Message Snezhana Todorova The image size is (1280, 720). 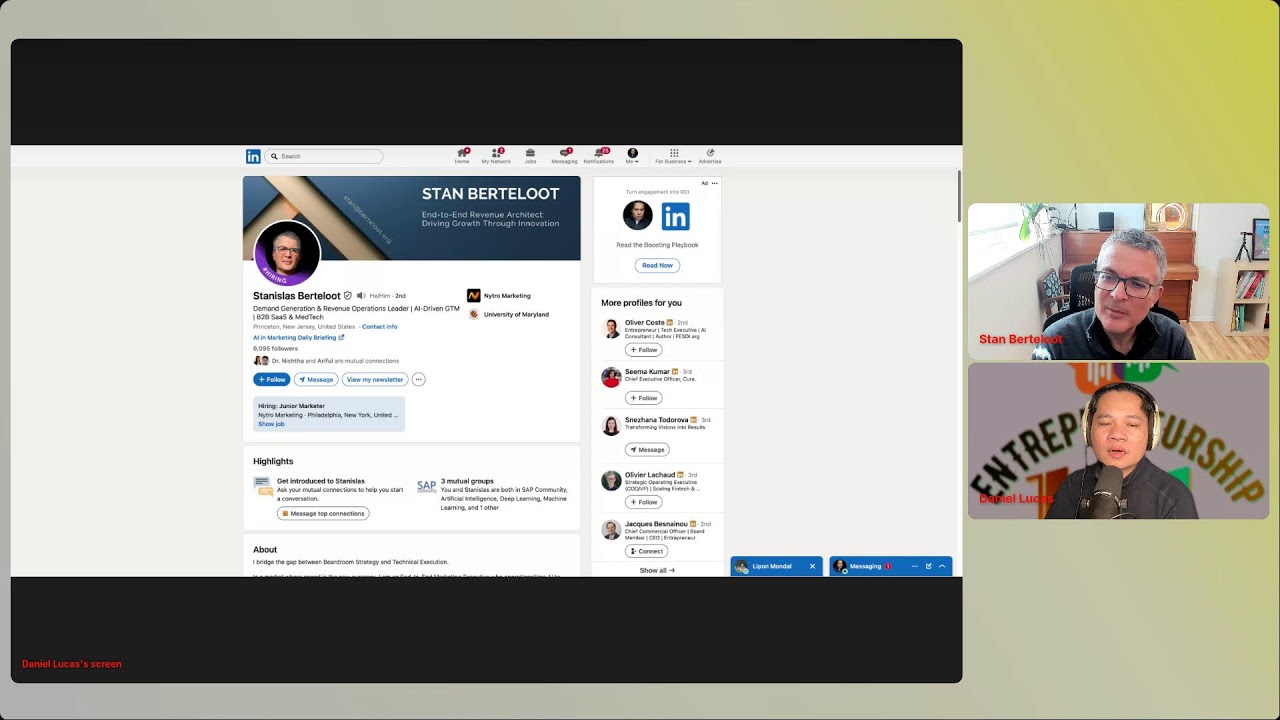[x=647, y=450]
